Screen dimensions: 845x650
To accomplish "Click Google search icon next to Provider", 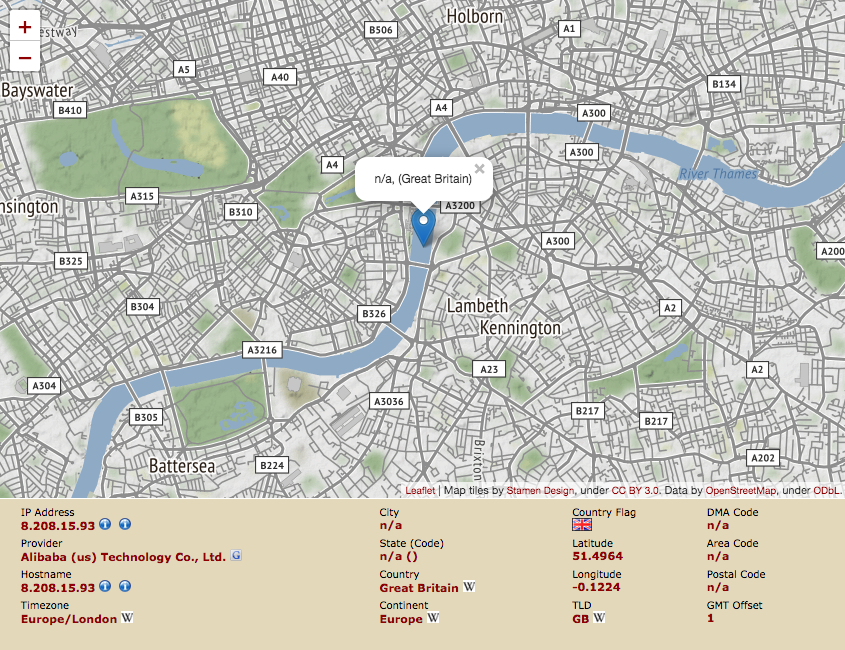I will (x=236, y=555).
